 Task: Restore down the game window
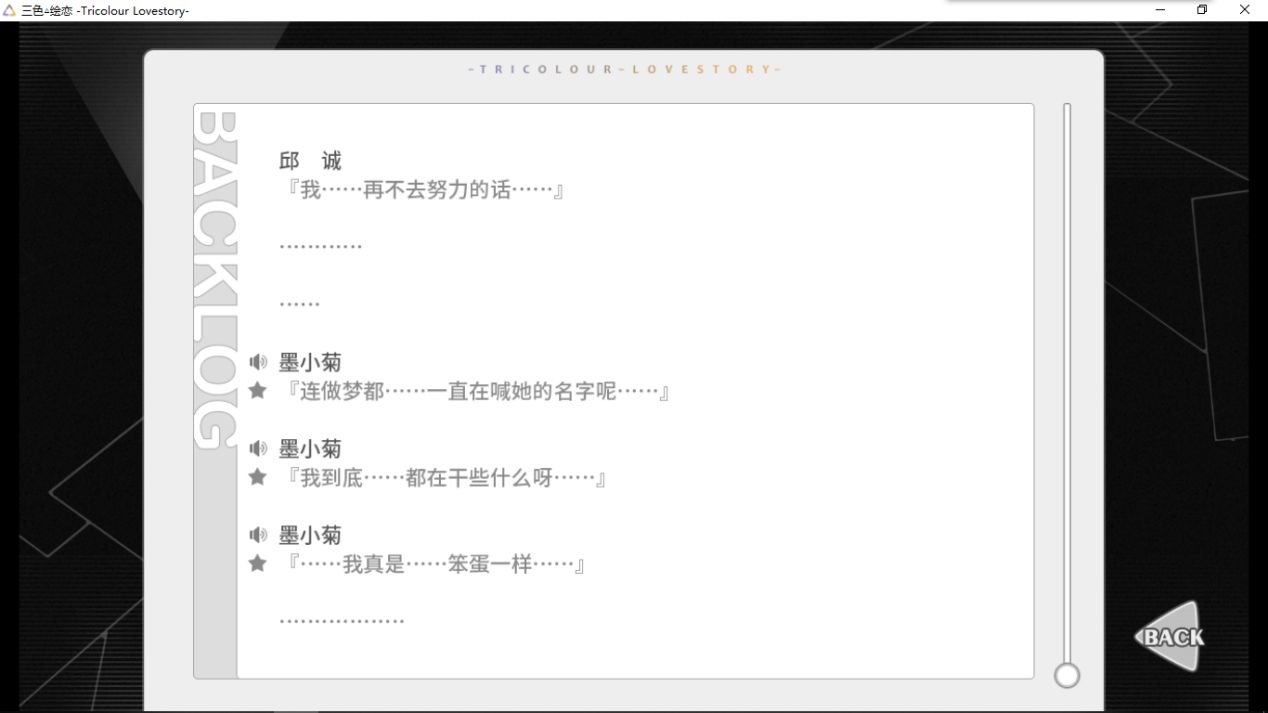click(1202, 10)
